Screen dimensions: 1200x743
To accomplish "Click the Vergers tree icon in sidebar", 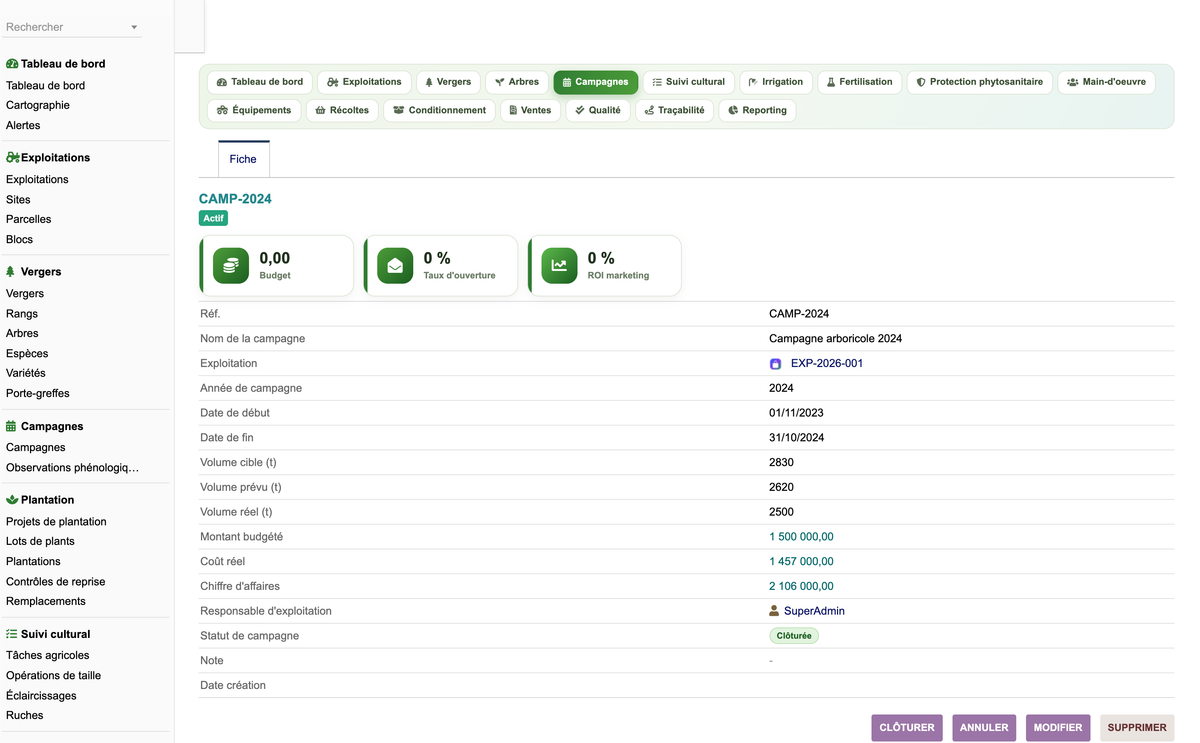I will pyautogui.click(x=11, y=272).
